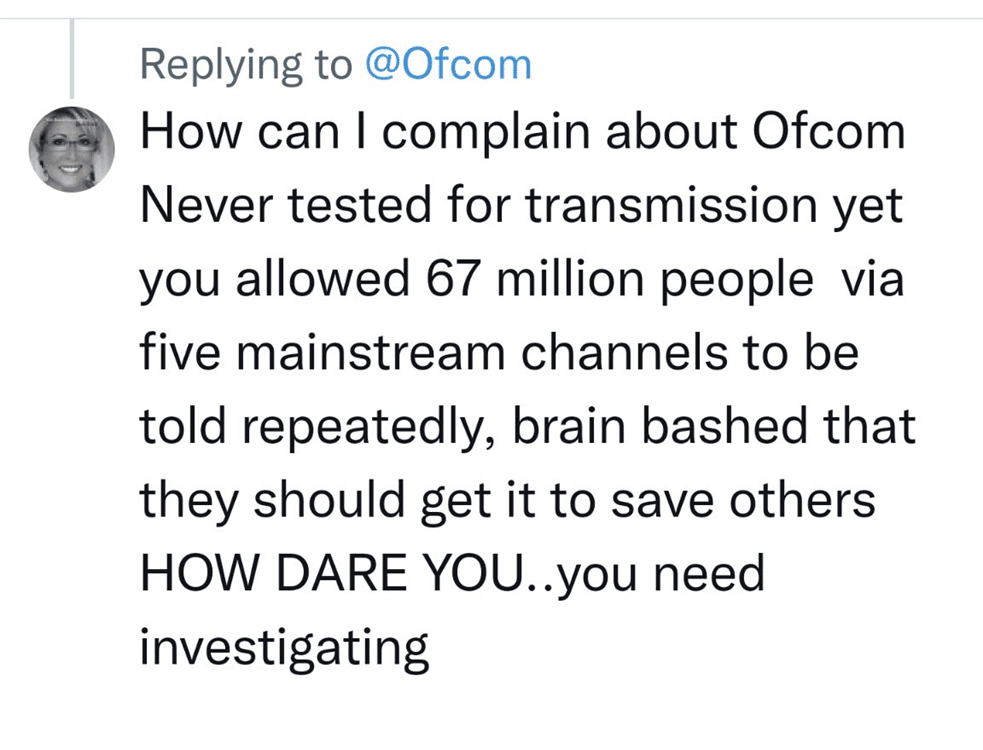Open the replier's profile avatar

coord(70,149)
